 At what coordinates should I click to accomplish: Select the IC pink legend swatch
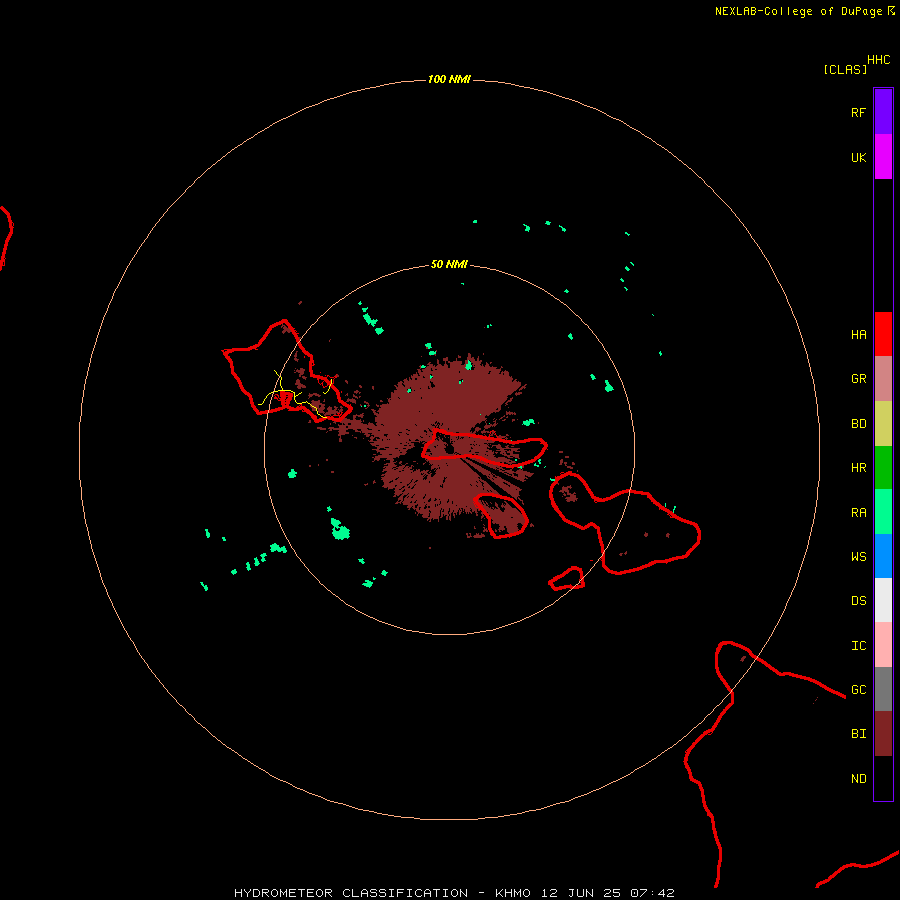(883, 645)
